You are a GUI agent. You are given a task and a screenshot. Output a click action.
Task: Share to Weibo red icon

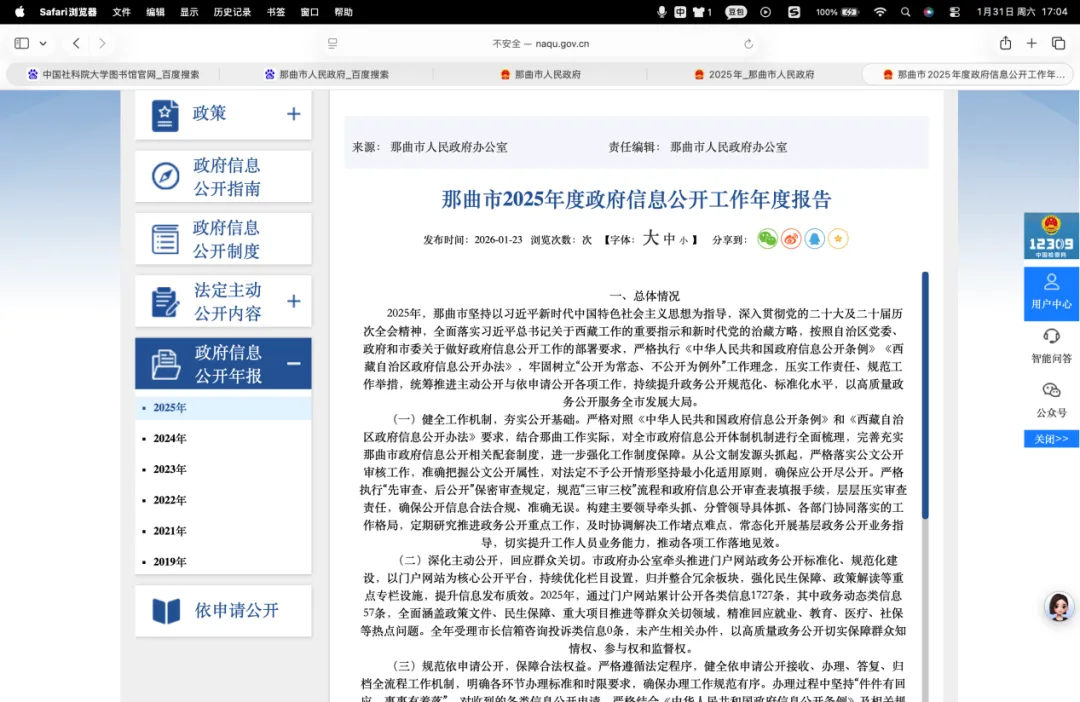[791, 239]
